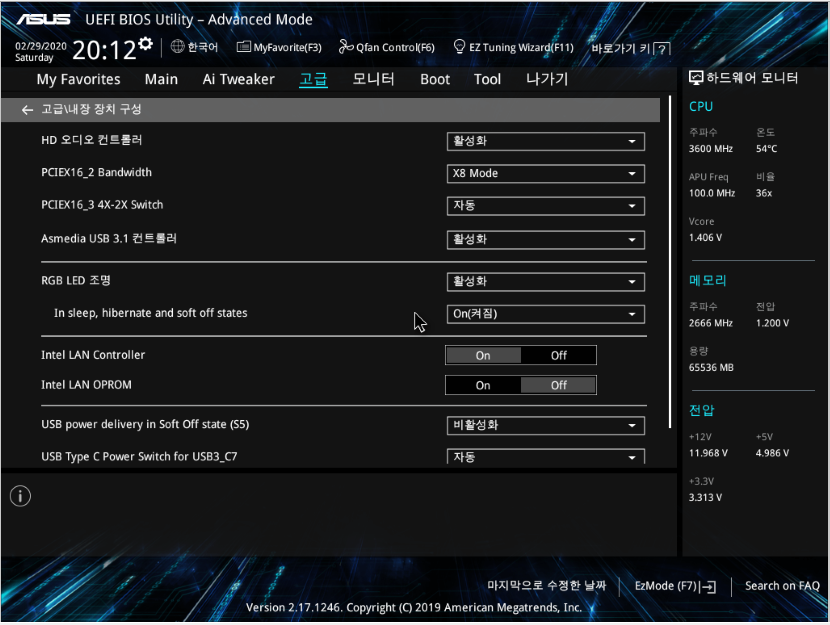Click +3.3V reading 3.313 V
Screen dimensions: 830x625
coord(705,497)
